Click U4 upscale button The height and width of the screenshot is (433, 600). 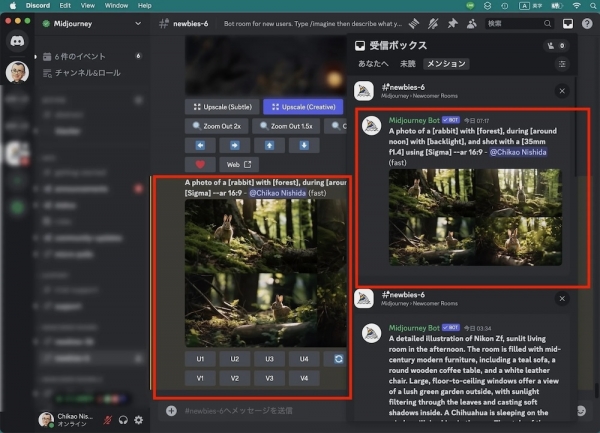click(304, 359)
